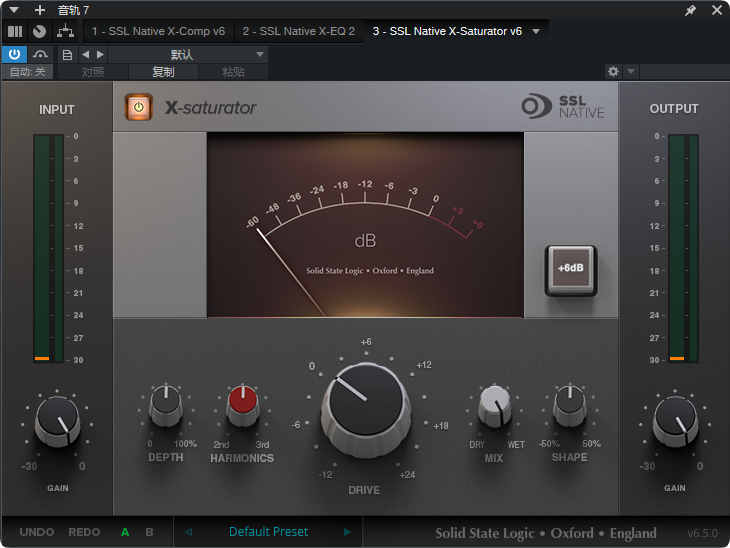This screenshot has width=730, height=548.
Task: Click the sidechain icon next to power
Action: [40, 54]
